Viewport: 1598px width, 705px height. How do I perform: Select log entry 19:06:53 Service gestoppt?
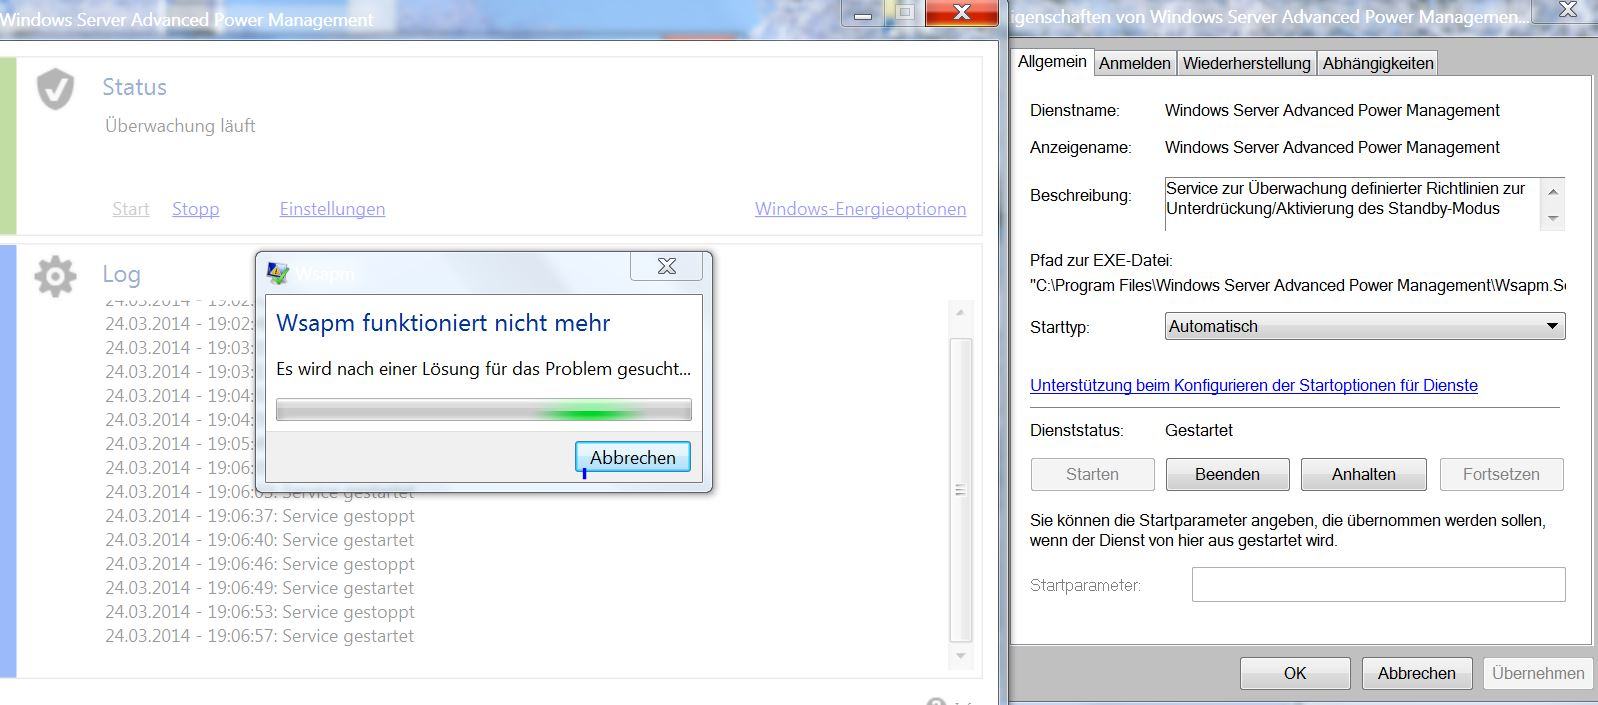click(260, 612)
